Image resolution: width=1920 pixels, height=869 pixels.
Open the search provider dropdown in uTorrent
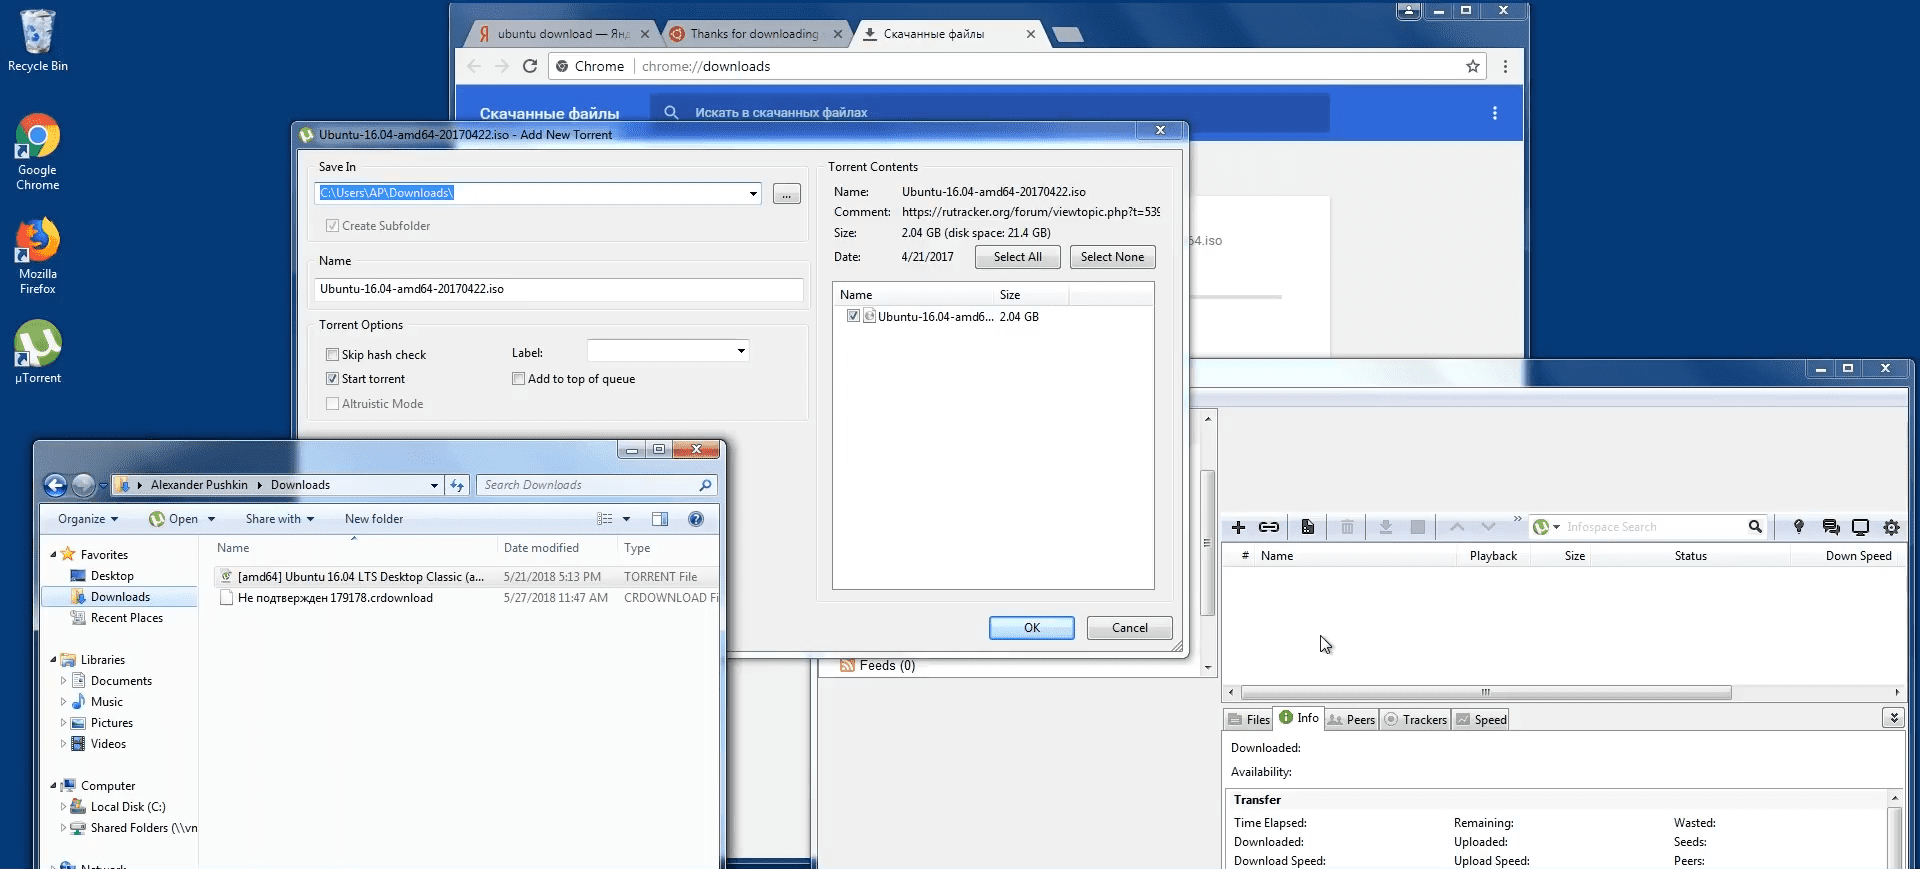tap(1556, 527)
